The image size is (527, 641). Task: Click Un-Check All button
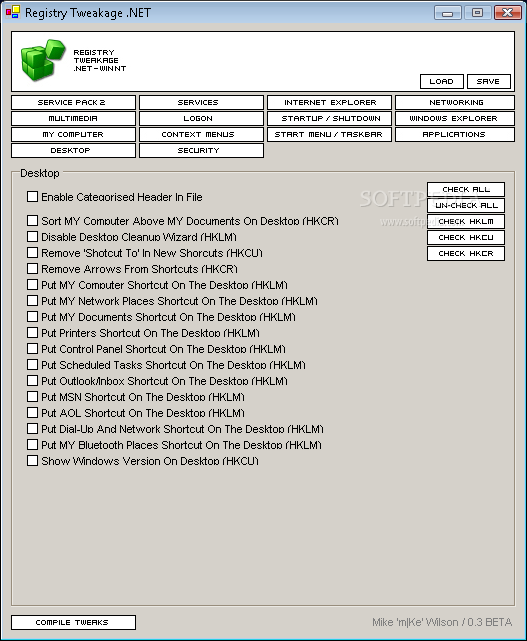(466, 205)
